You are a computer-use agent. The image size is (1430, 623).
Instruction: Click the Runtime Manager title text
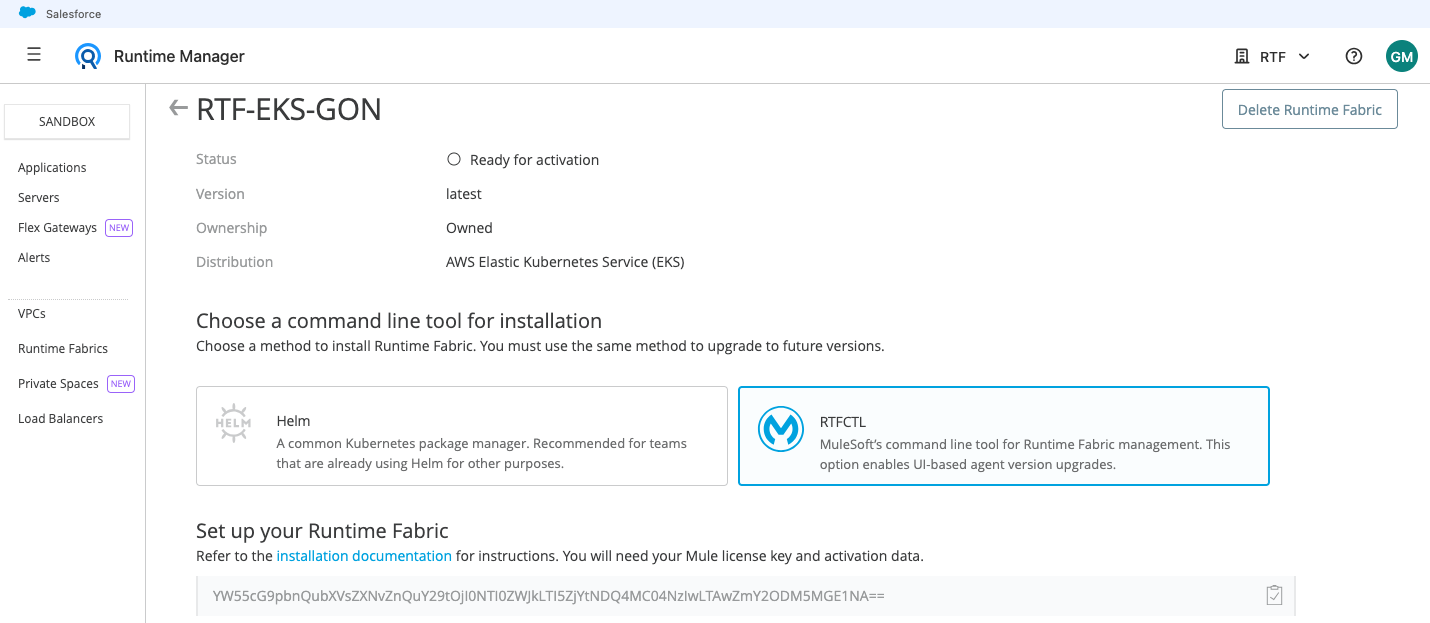coord(179,56)
